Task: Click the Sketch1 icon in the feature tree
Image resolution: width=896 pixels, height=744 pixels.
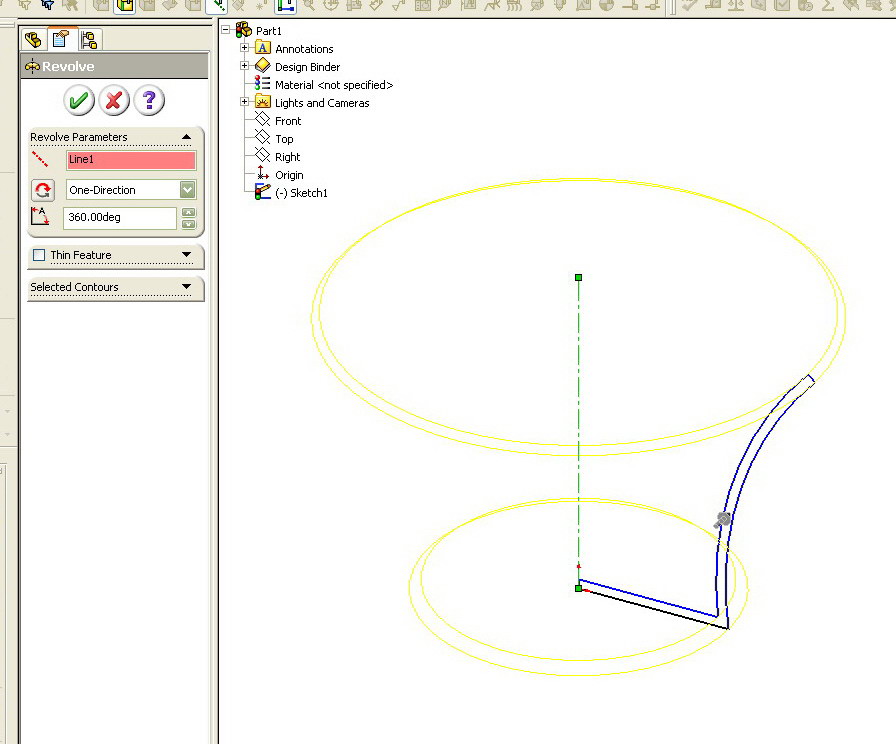Action: click(263, 193)
